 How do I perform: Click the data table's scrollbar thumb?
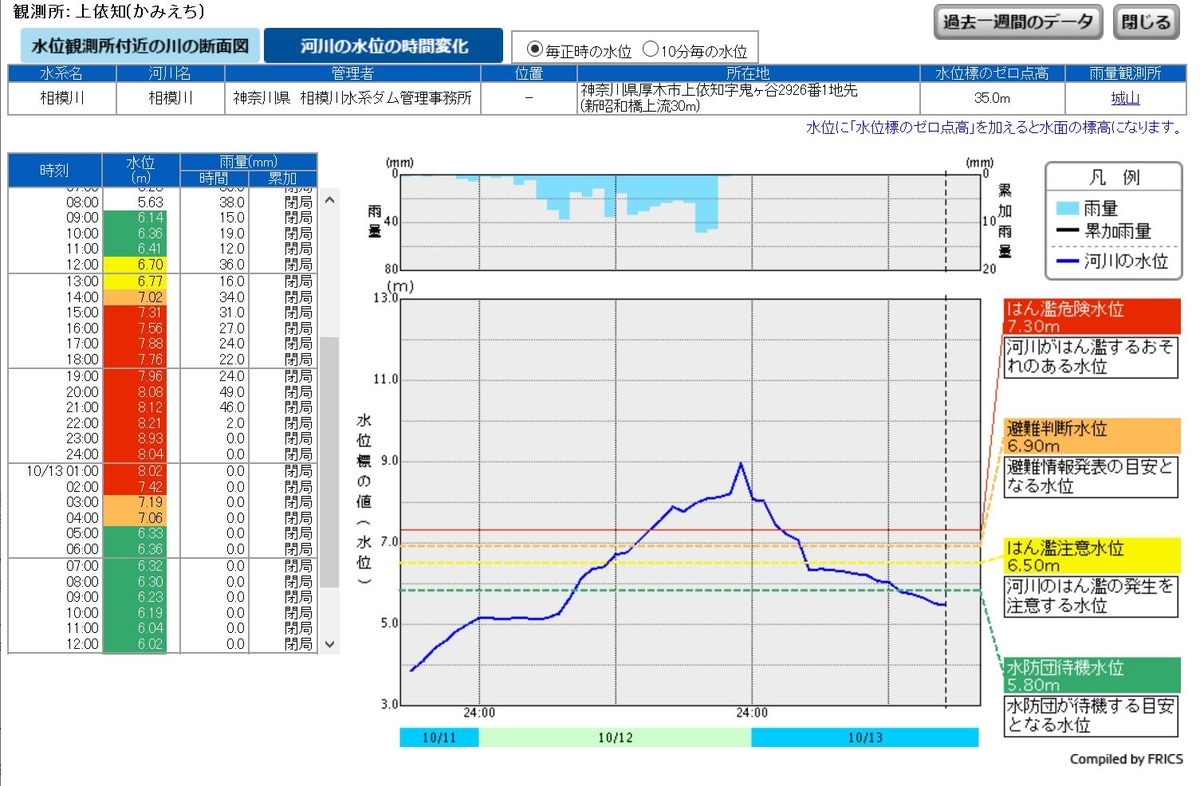[329, 463]
